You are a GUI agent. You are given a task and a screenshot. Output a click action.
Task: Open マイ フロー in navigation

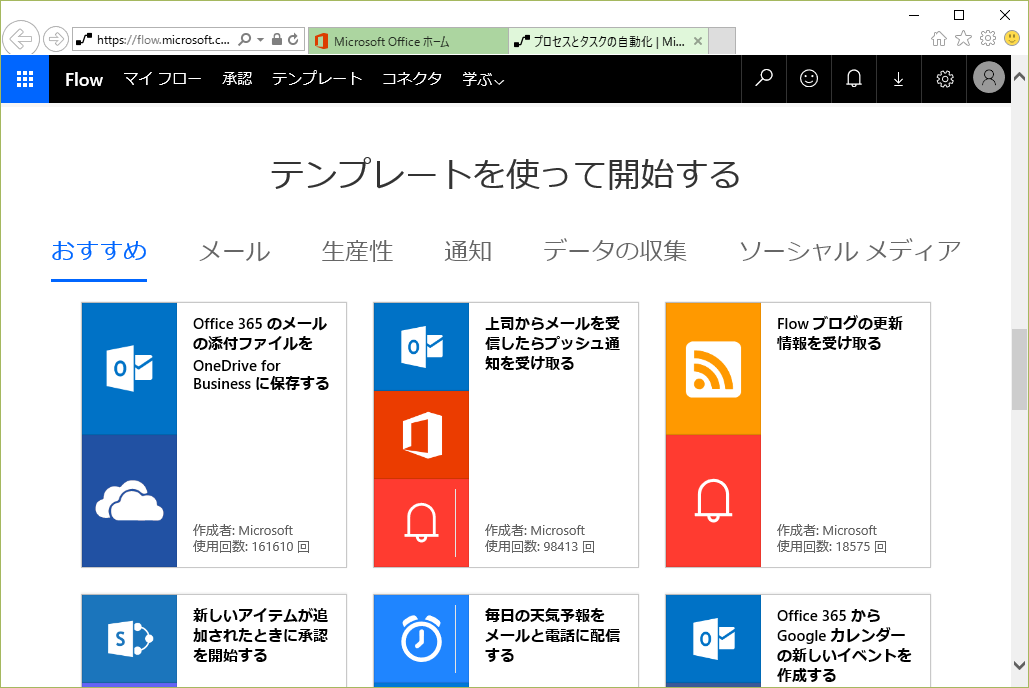point(162,79)
